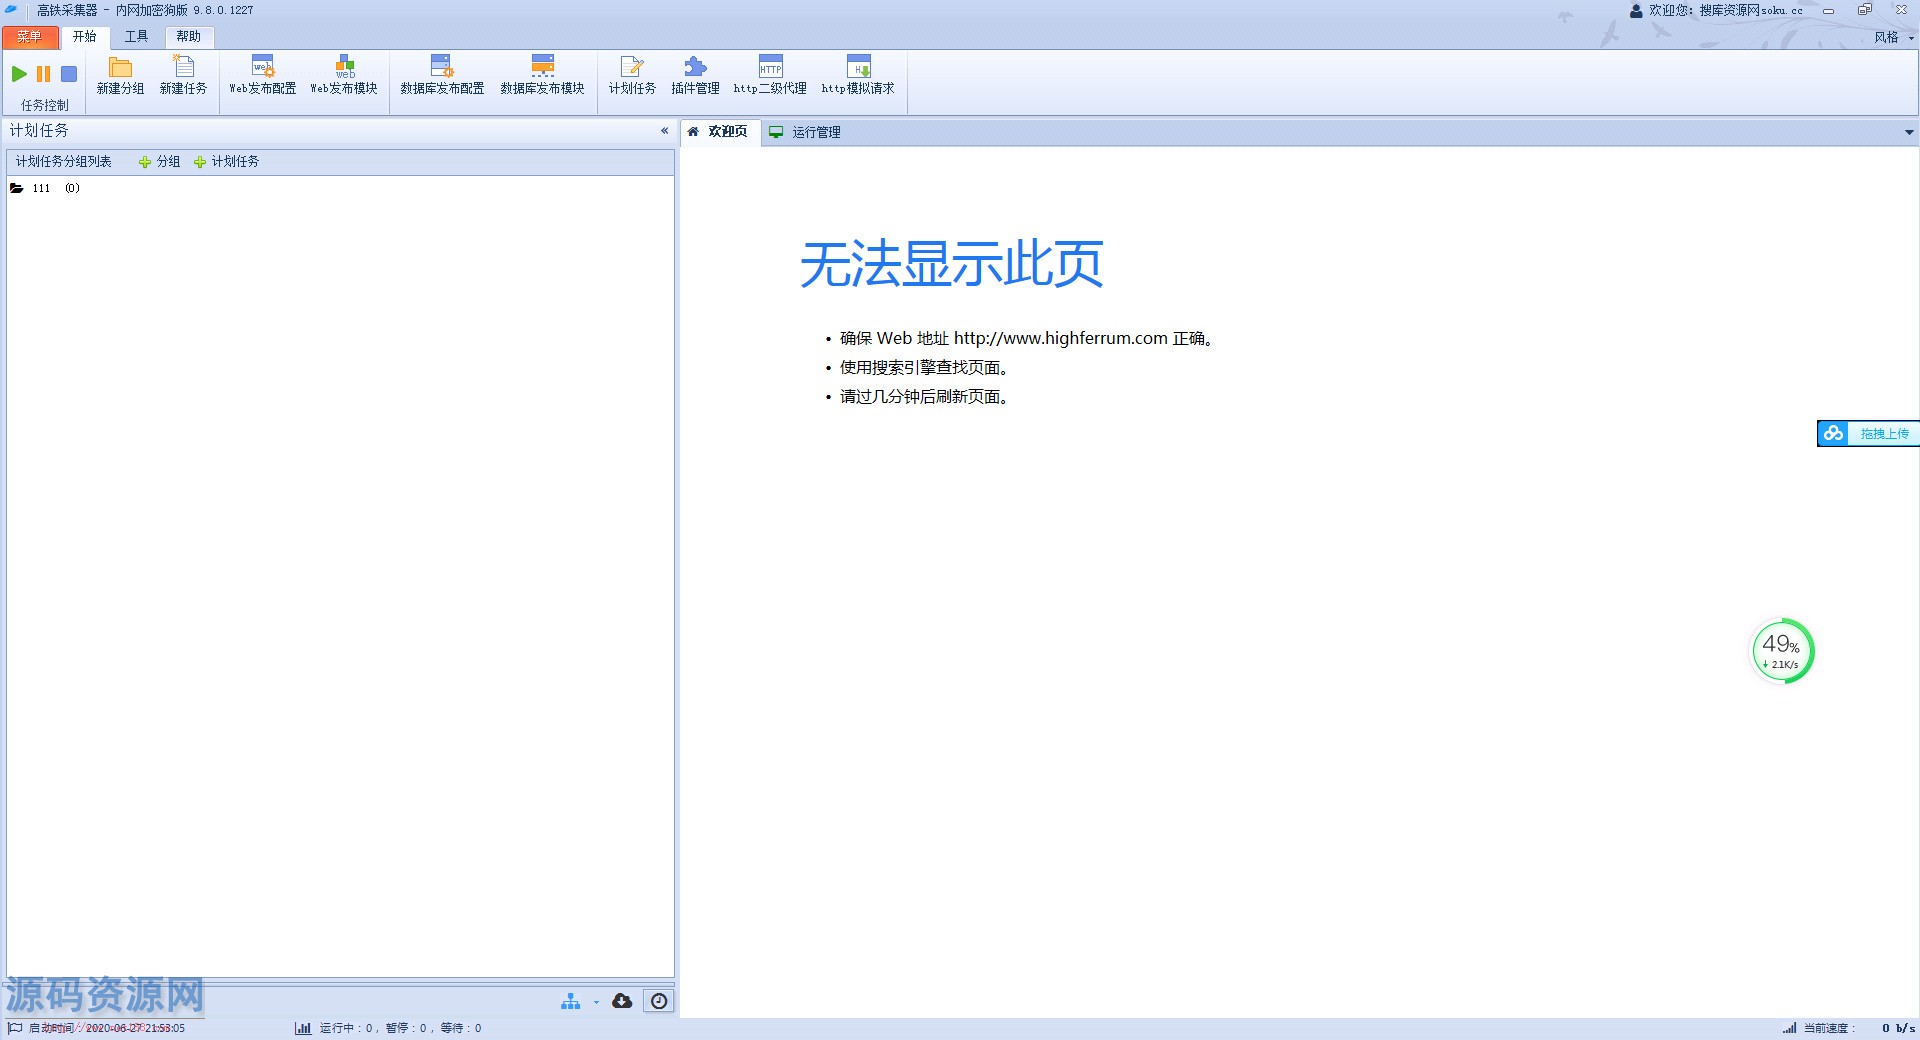Click the 拖拽上传 cloud upload widget
Image resolution: width=1920 pixels, height=1040 pixels.
click(x=1867, y=433)
